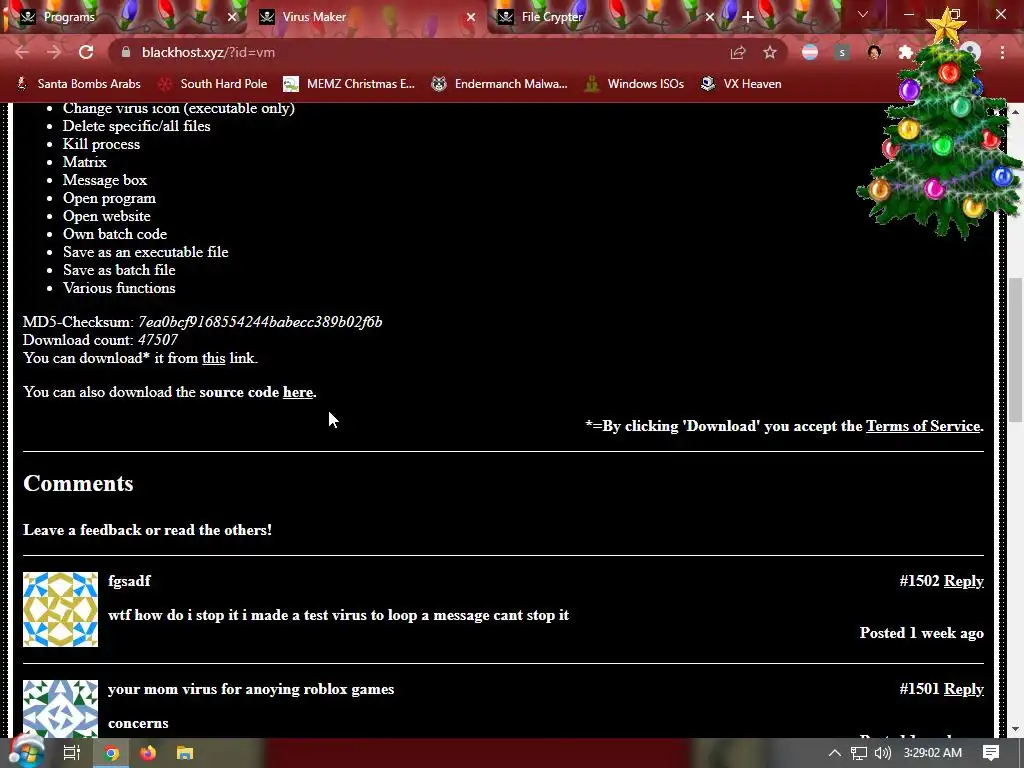
Task: Share this page using the share icon
Action: coord(737,52)
